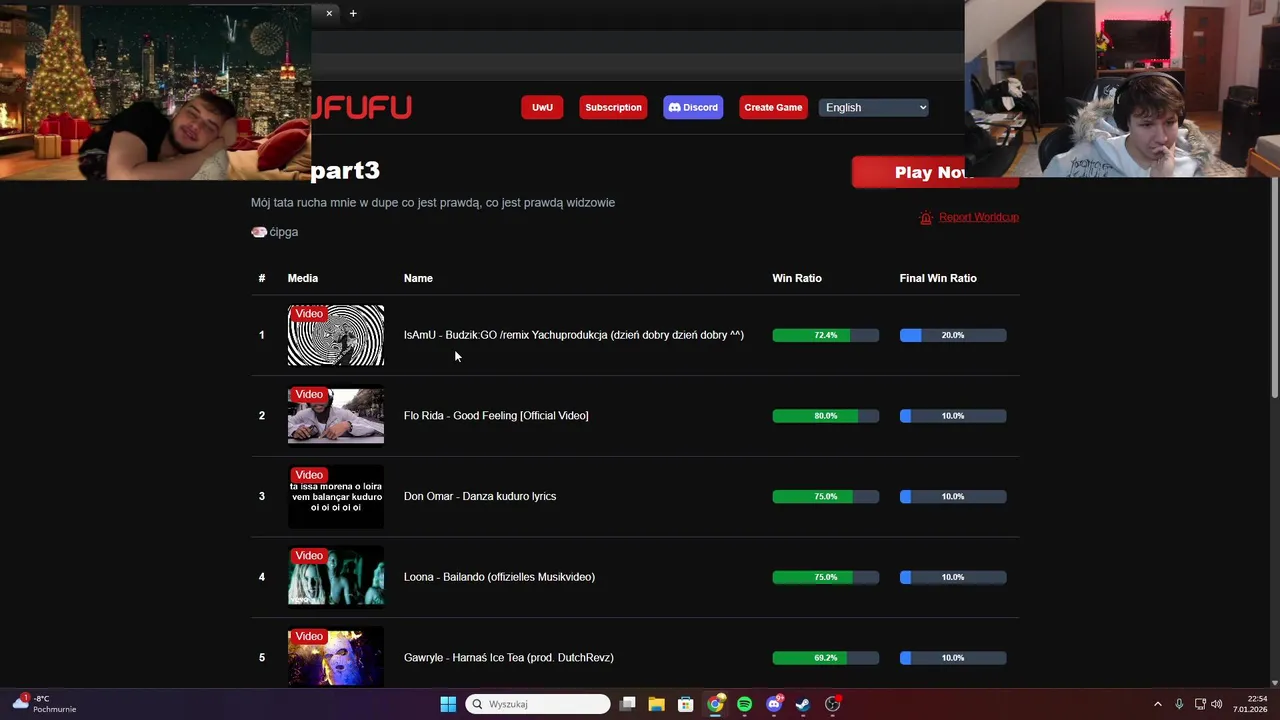The width and height of the screenshot is (1280, 720).
Task: Launch File Explorer from the taskbar
Action: tap(656, 704)
